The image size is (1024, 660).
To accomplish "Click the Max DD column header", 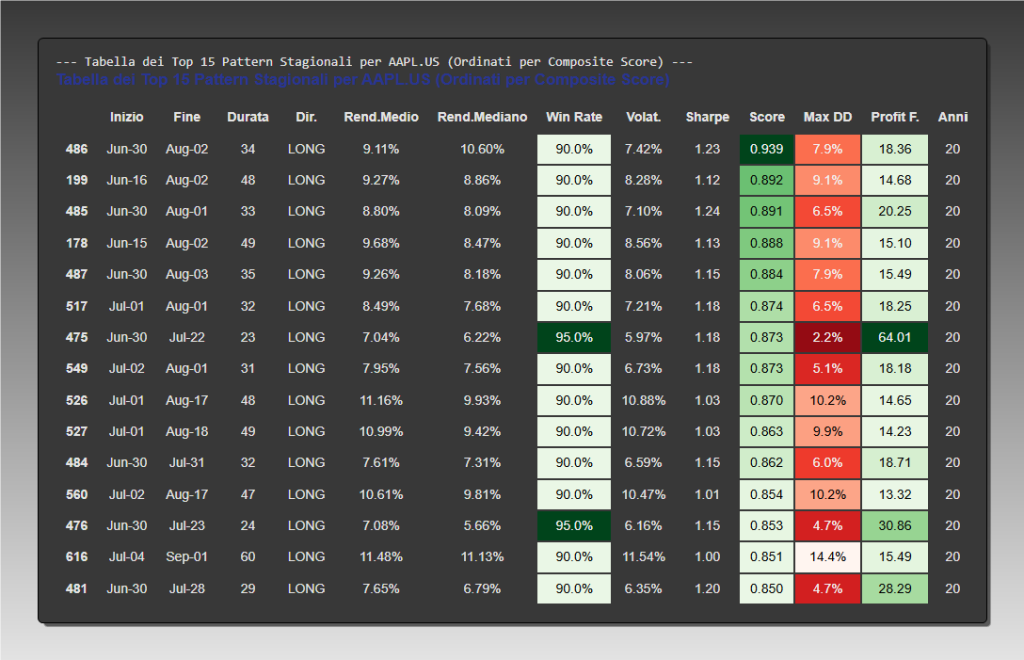I will [x=827, y=117].
